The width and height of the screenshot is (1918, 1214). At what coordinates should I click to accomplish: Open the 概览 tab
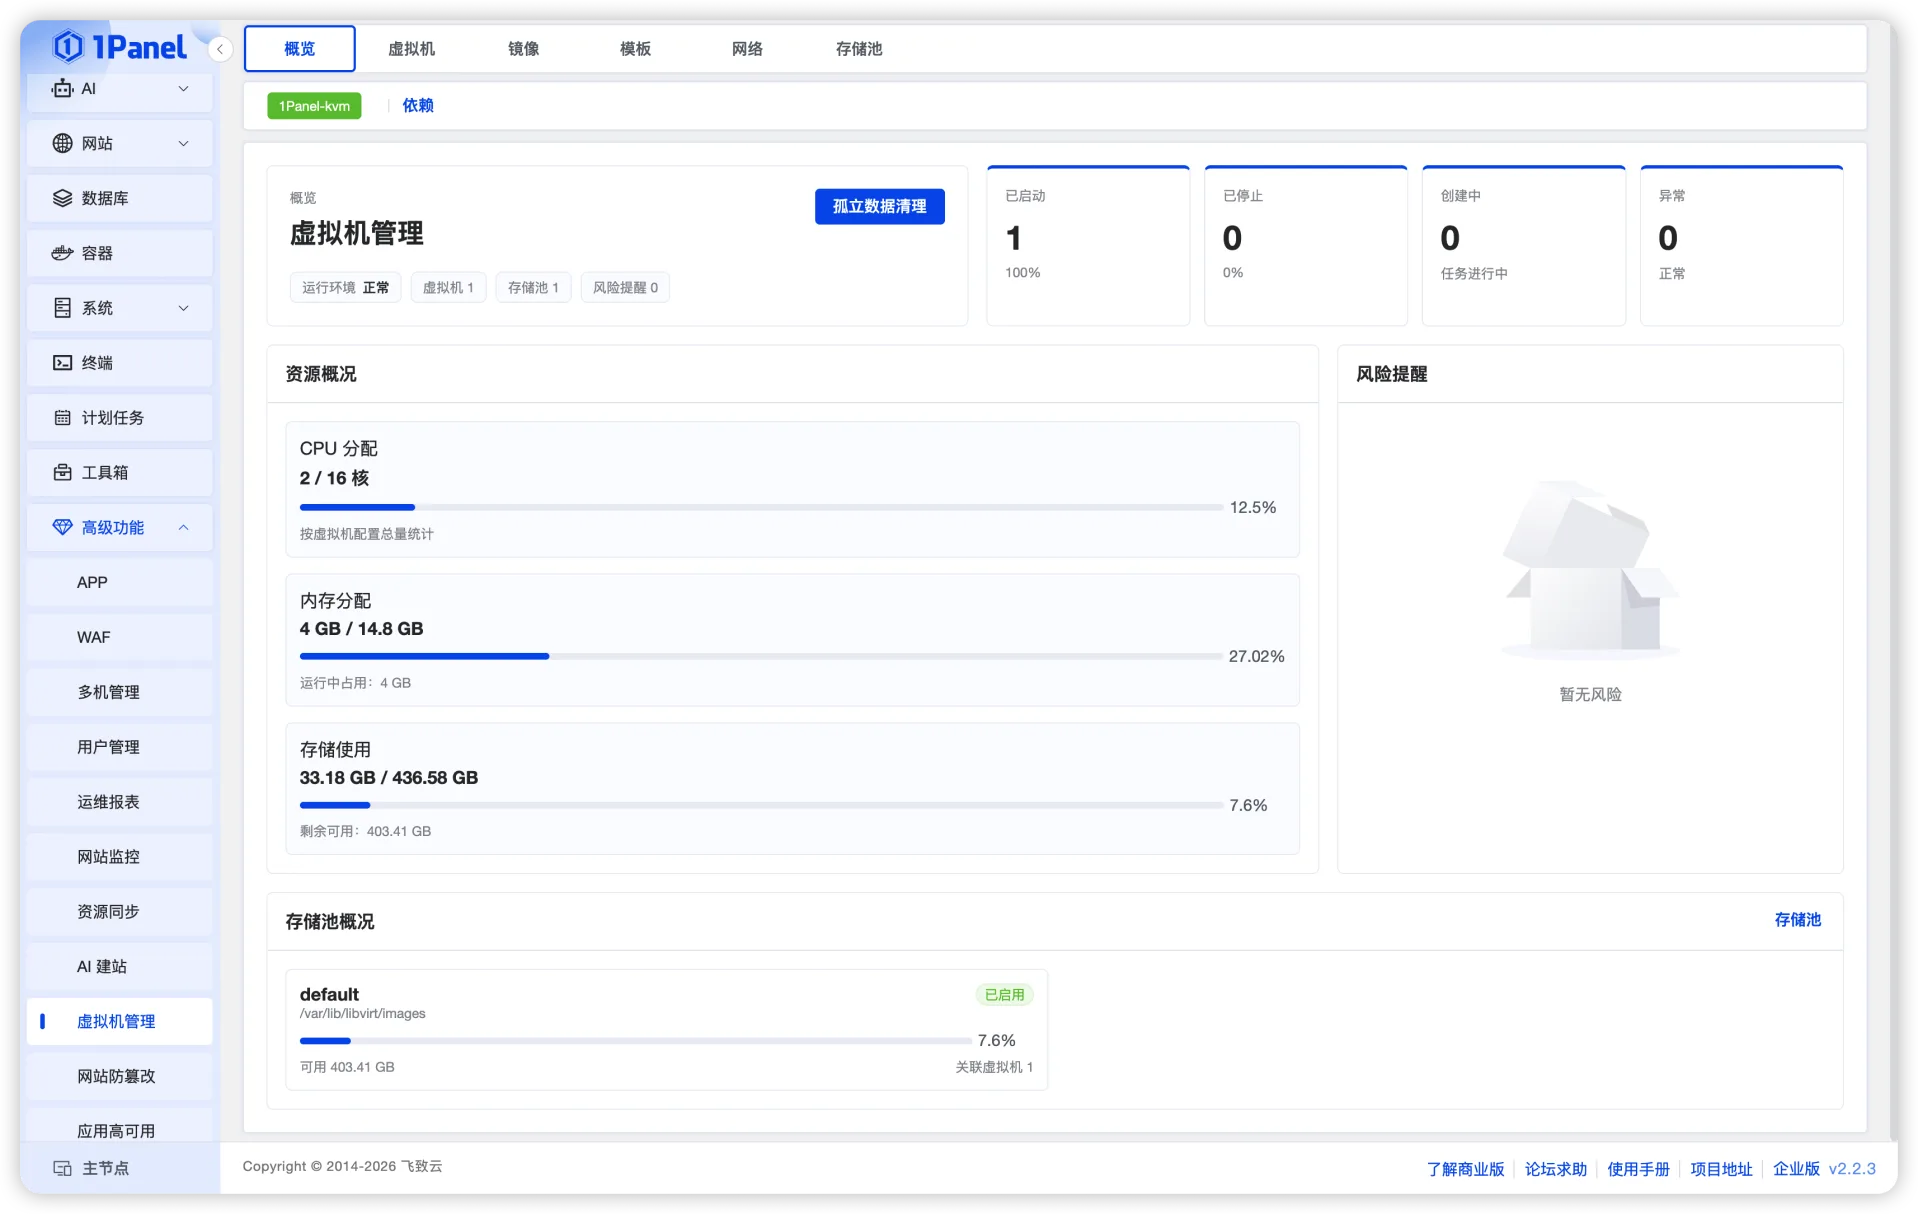[299, 49]
